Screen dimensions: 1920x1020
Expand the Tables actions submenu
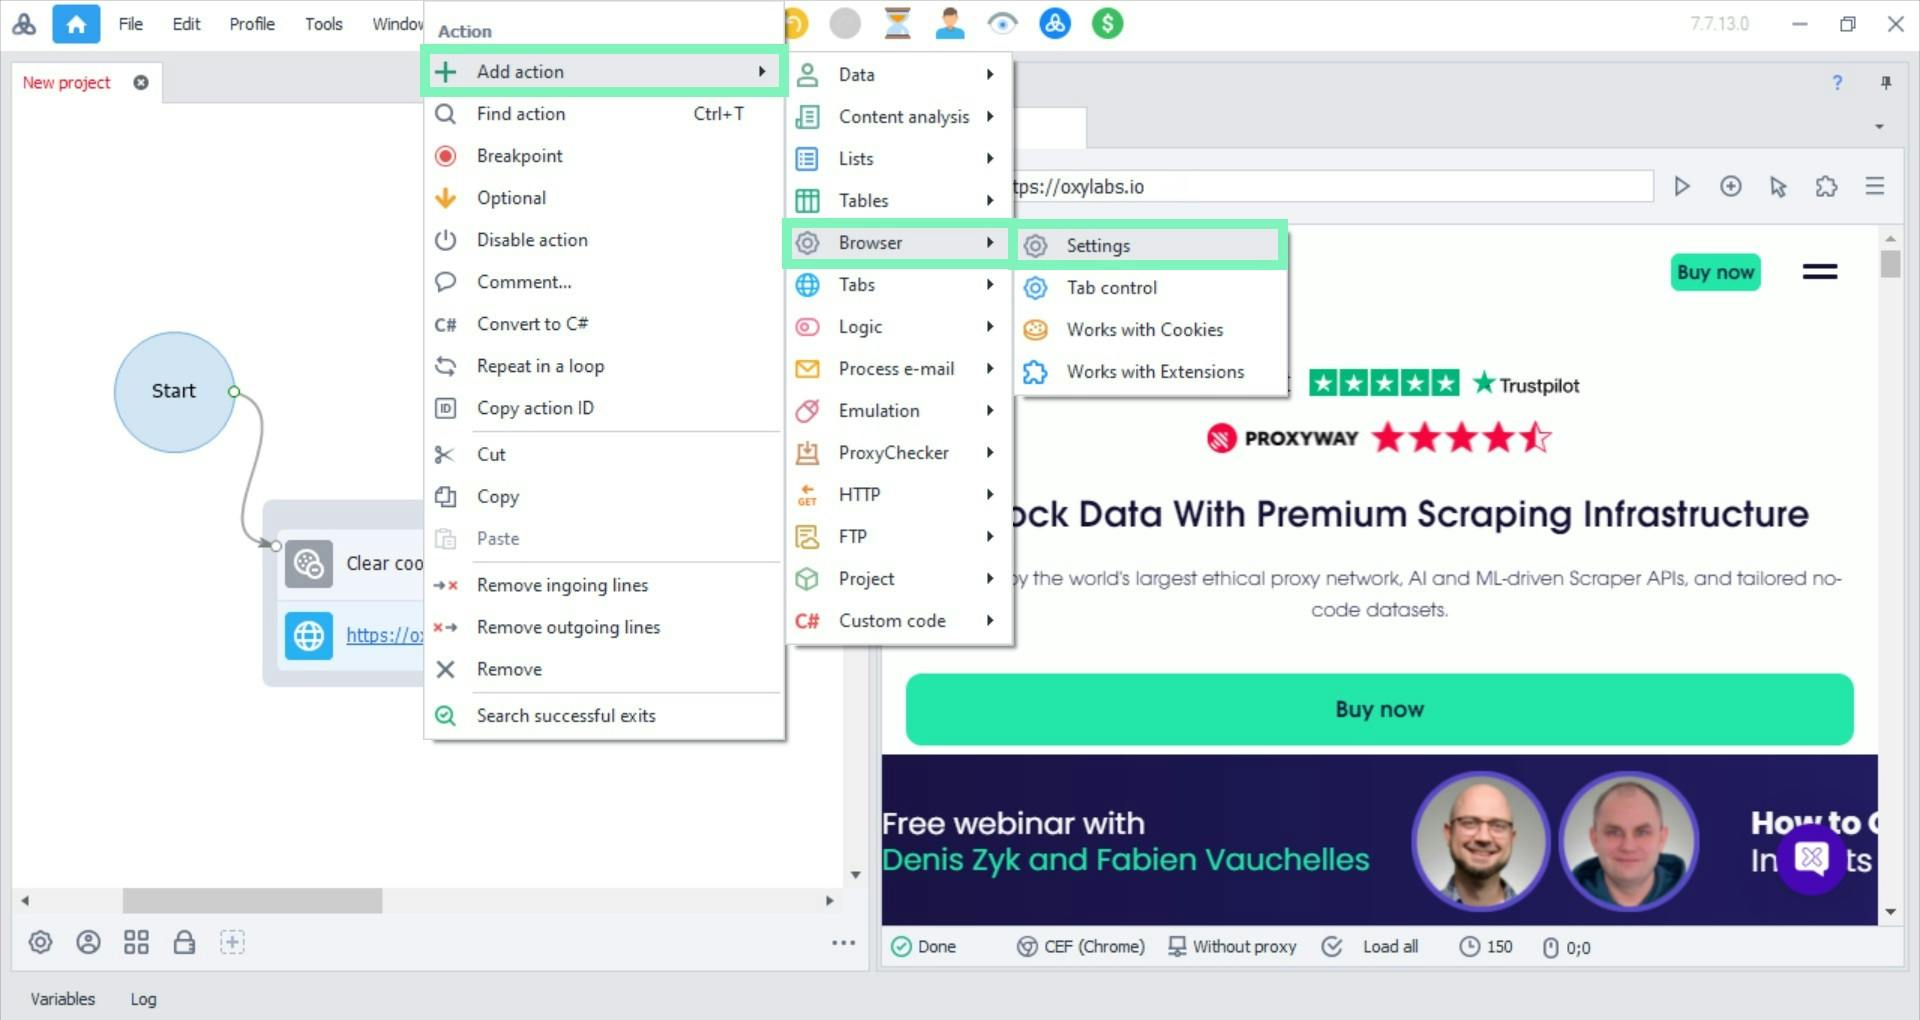pyautogui.click(x=865, y=200)
